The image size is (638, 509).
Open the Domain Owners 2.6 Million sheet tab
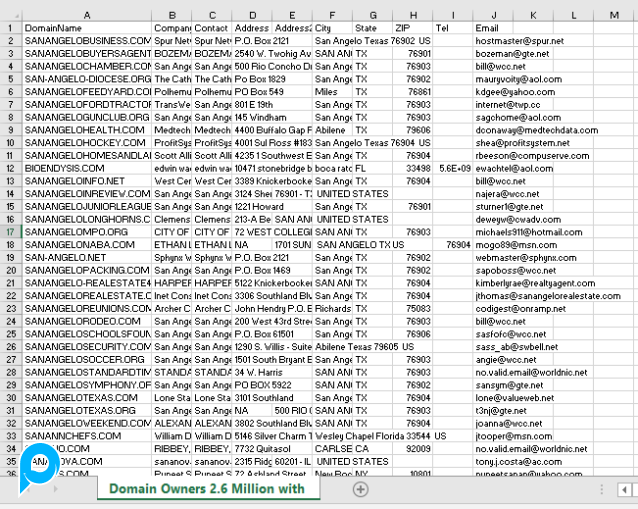(x=206, y=489)
